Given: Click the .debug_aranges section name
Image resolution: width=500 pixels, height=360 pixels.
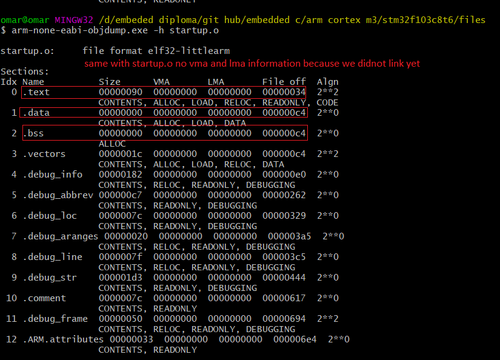Looking at the screenshot, I should 61,237.
